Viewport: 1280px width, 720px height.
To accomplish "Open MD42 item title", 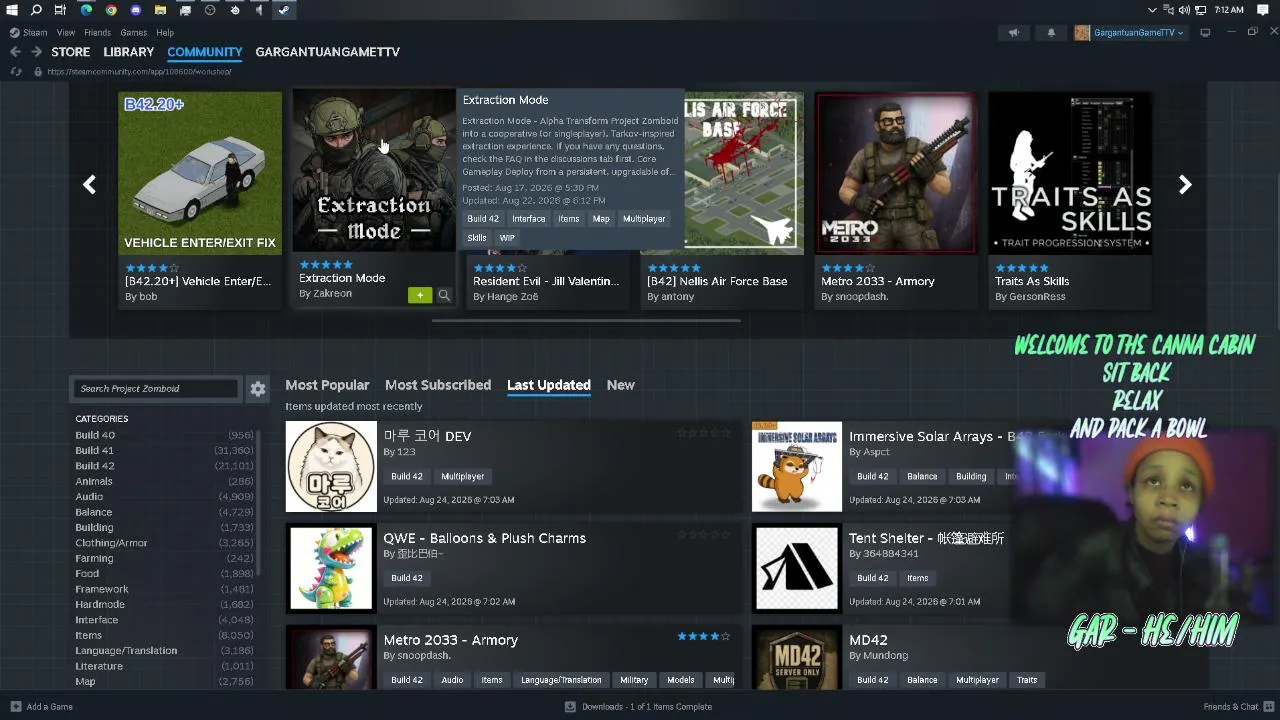I will [x=868, y=640].
